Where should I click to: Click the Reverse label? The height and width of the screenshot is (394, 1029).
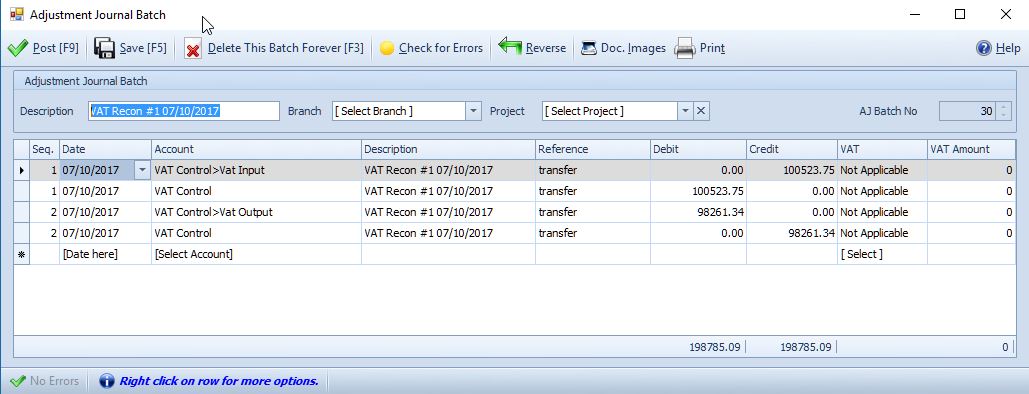(x=545, y=48)
